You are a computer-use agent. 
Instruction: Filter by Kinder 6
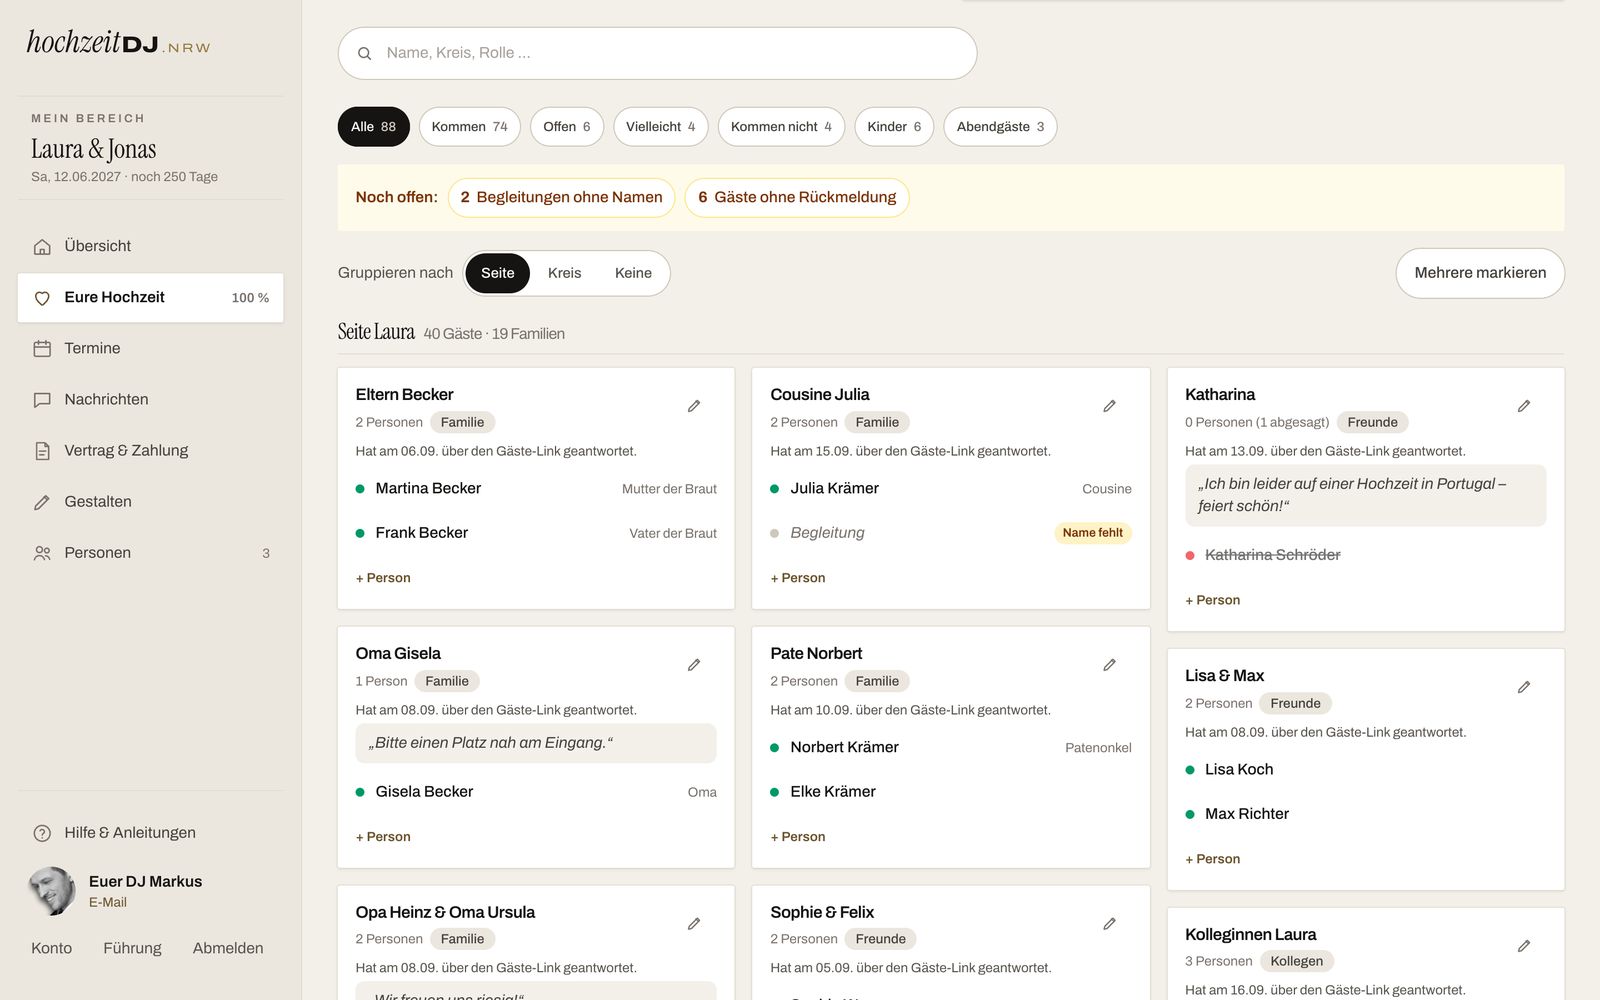coord(894,127)
